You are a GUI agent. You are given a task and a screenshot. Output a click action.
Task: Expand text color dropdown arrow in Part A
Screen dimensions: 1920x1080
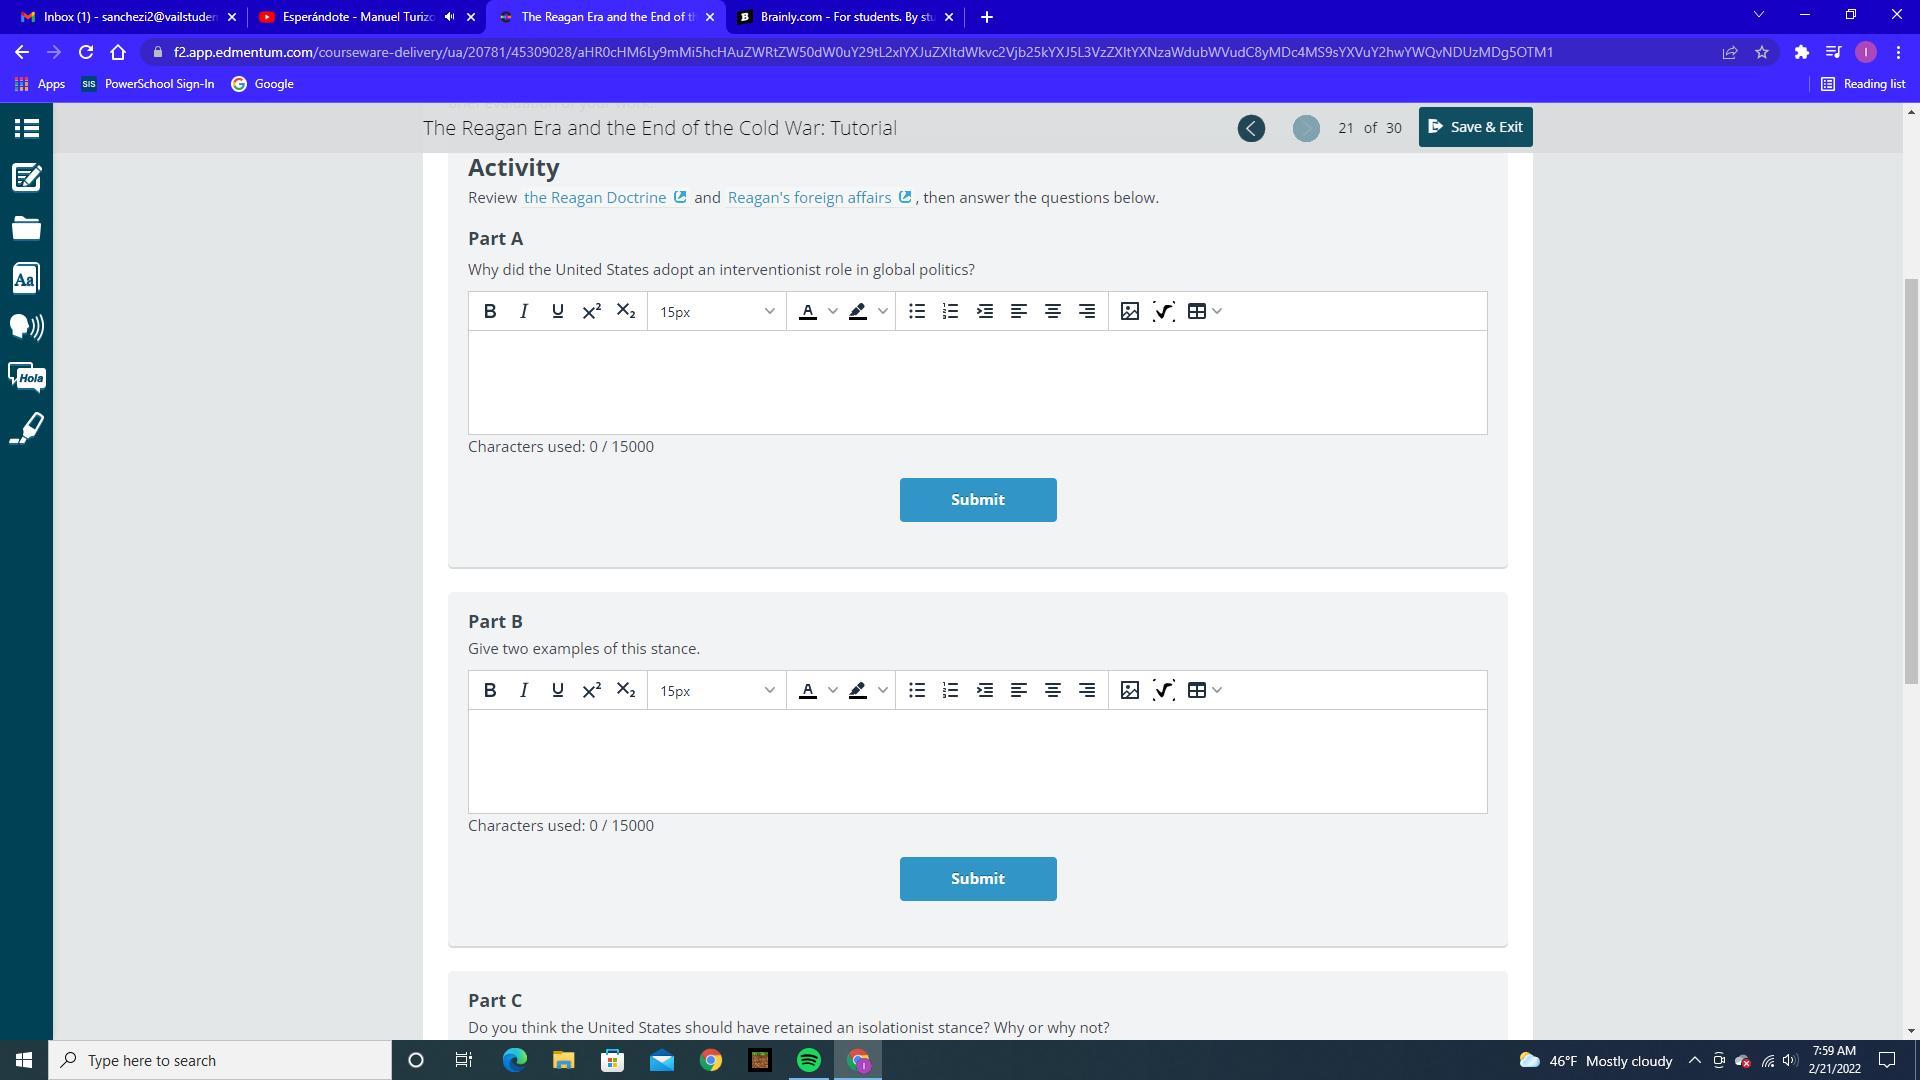tap(832, 311)
